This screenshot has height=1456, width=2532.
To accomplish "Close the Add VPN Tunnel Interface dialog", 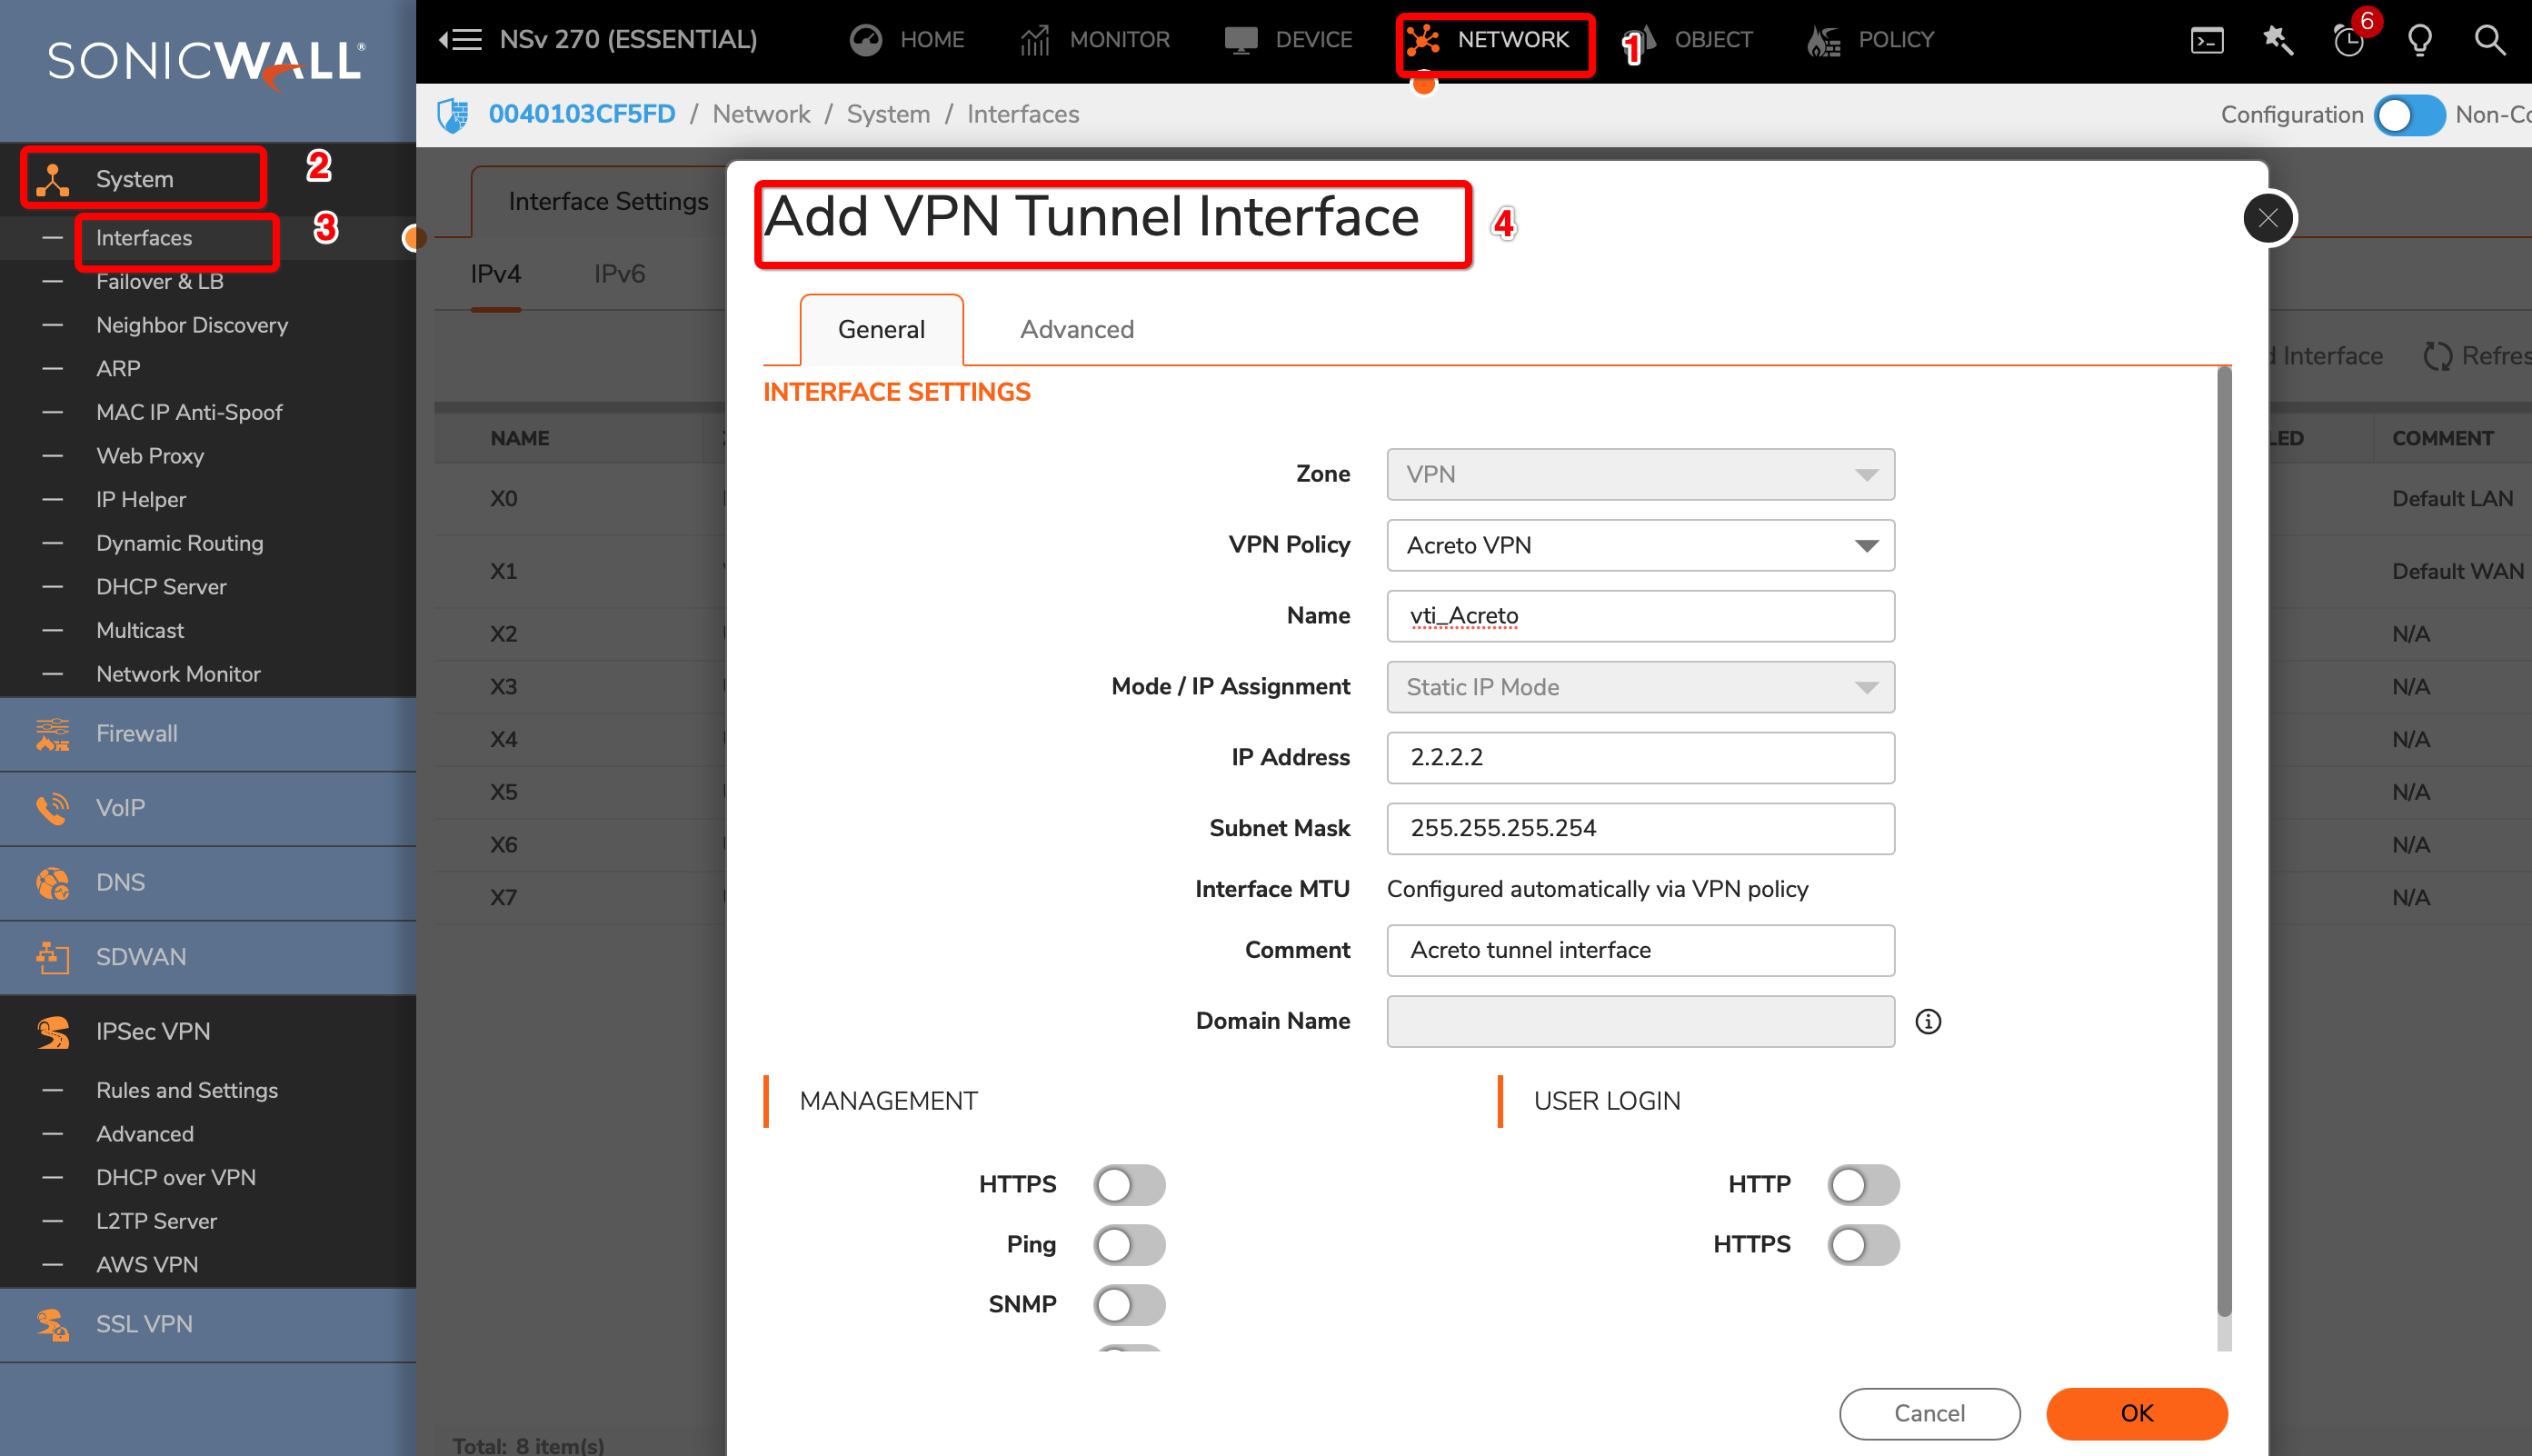I will (2268, 218).
